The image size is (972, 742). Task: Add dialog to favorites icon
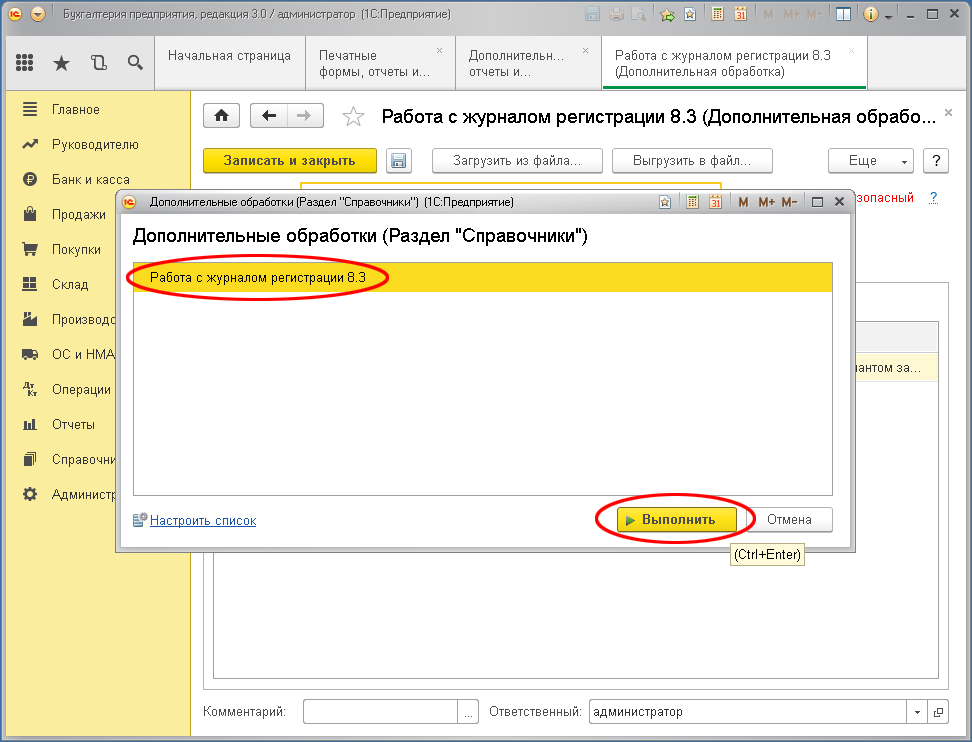(x=665, y=202)
